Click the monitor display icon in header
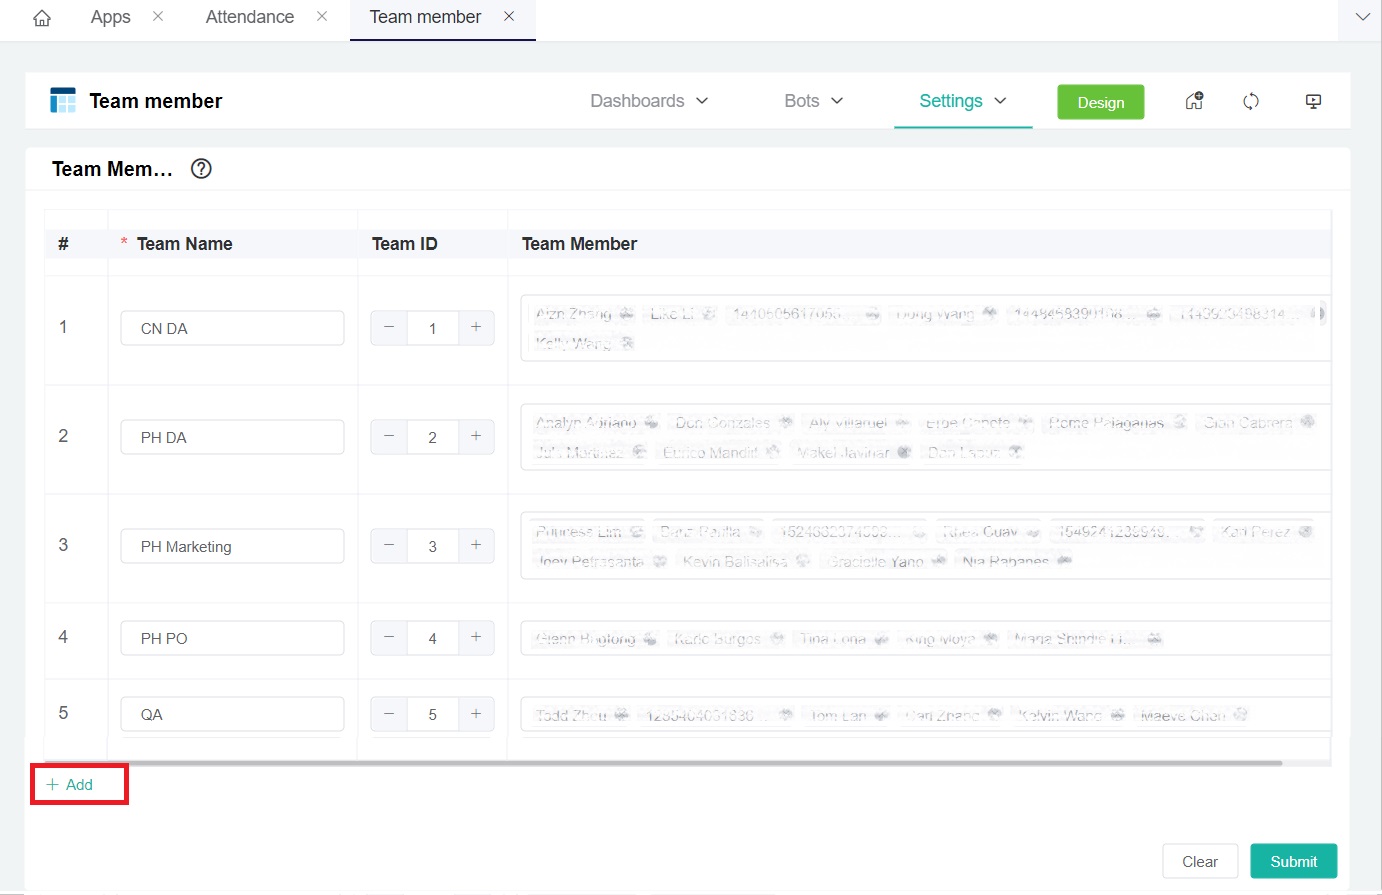This screenshot has height=895, width=1382. pyautogui.click(x=1313, y=101)
